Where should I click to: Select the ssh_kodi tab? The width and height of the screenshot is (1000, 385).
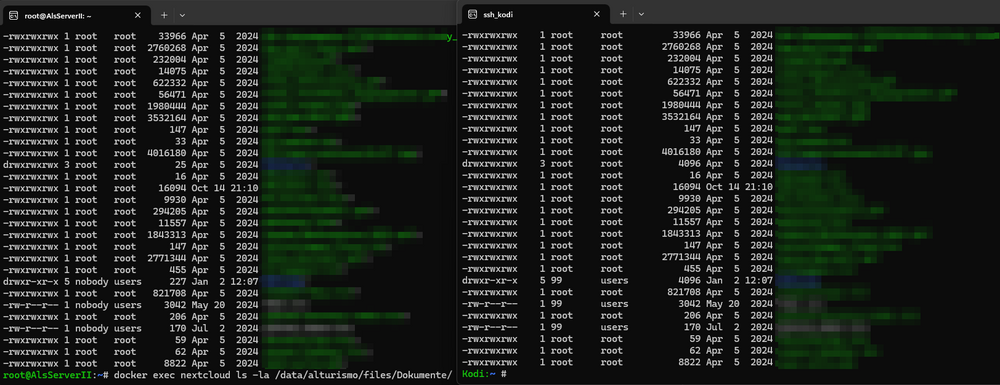[534, 14]
